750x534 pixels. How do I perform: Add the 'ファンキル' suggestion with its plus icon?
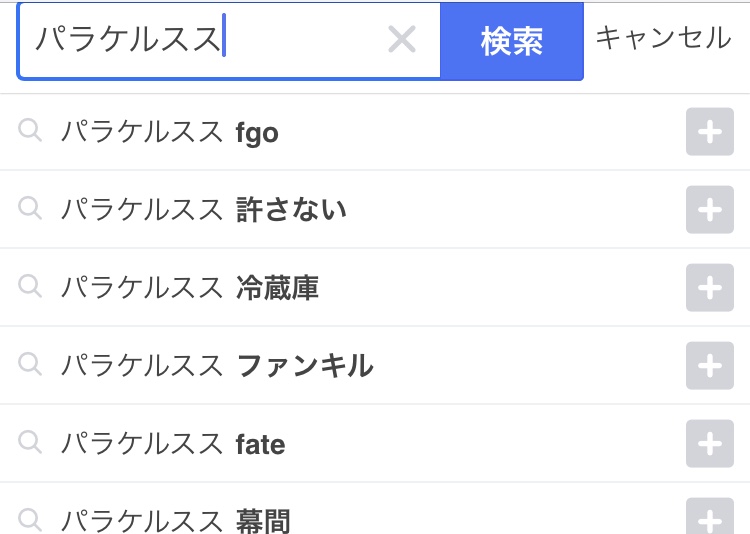coord(709,366)
